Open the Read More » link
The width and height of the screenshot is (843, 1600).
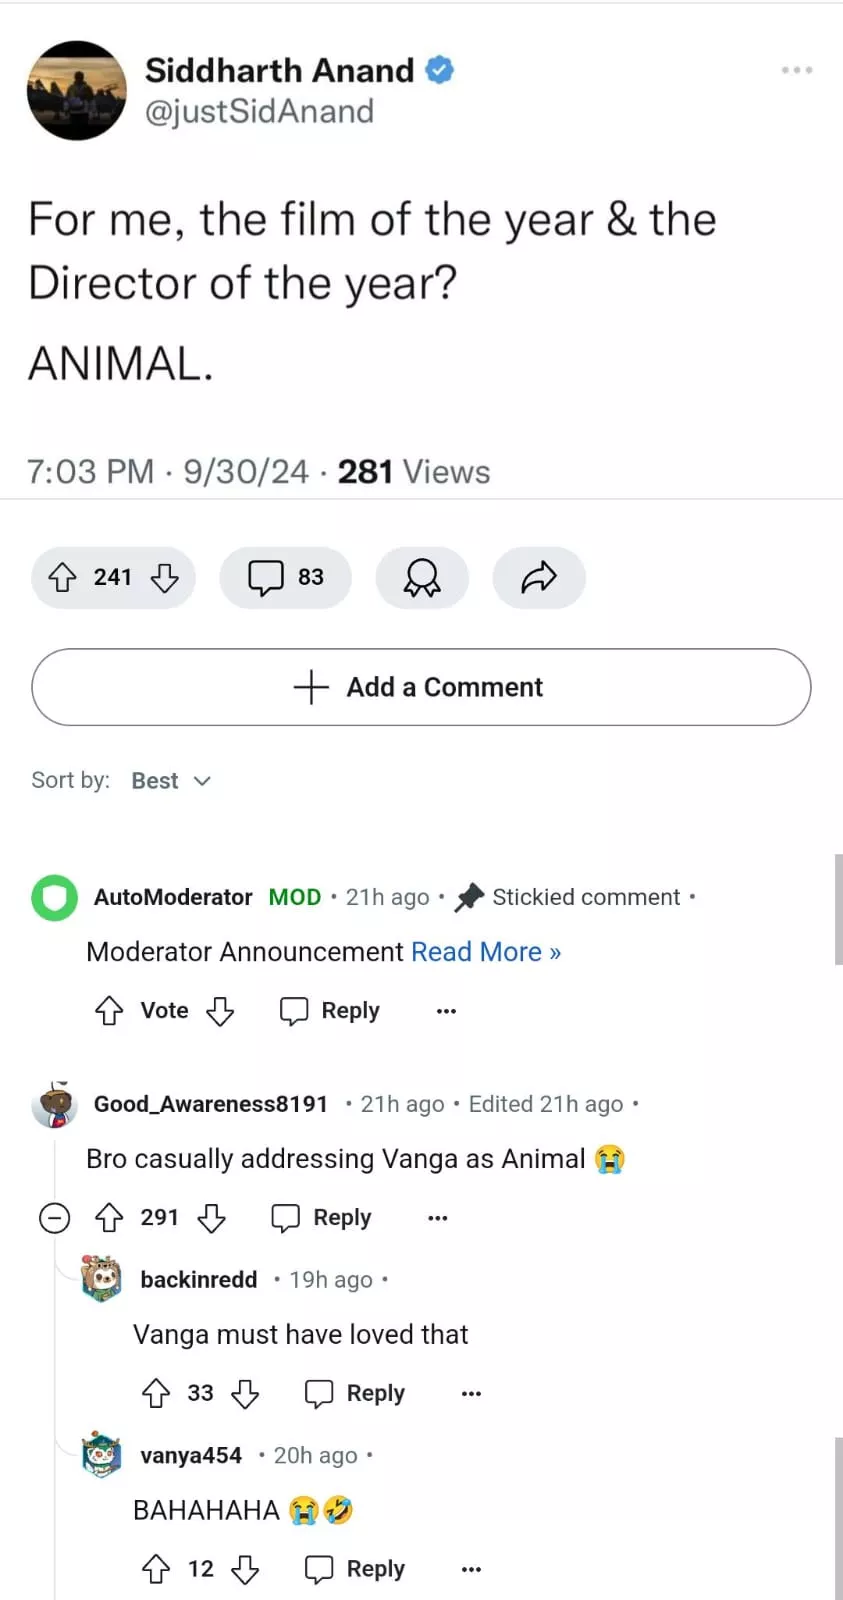pos(486,952)
